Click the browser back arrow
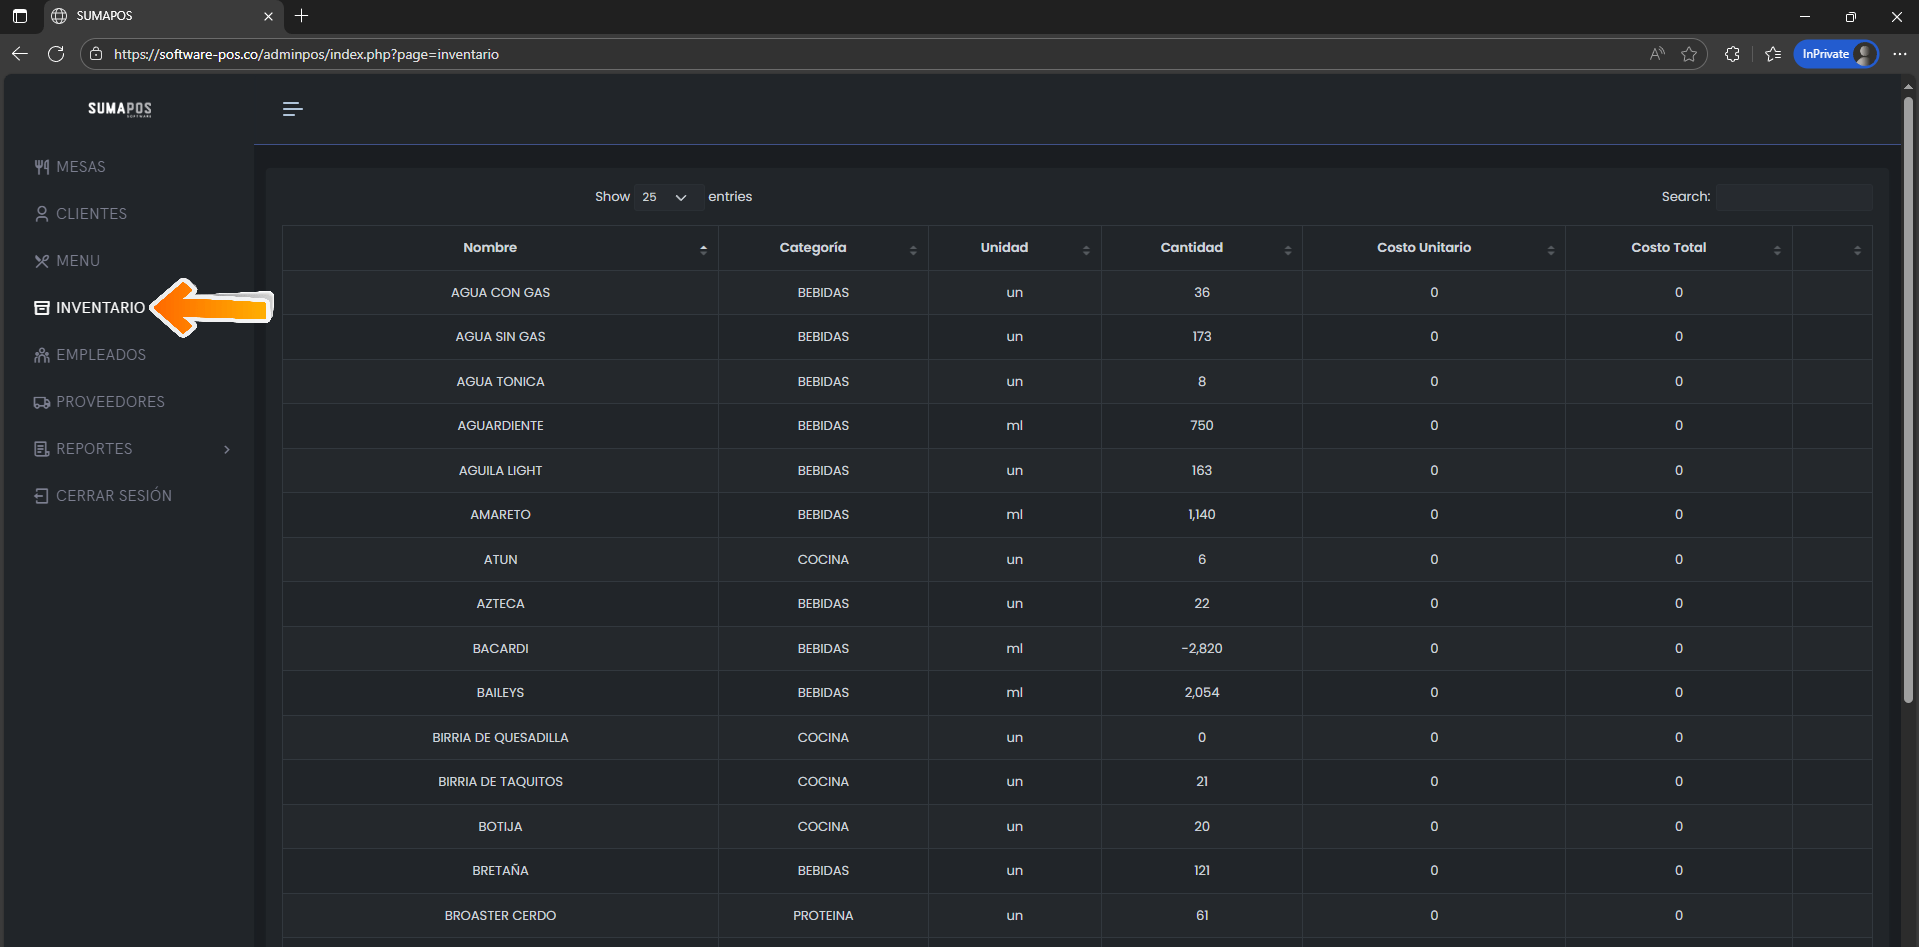1919x947 pixels. point(20,54)
